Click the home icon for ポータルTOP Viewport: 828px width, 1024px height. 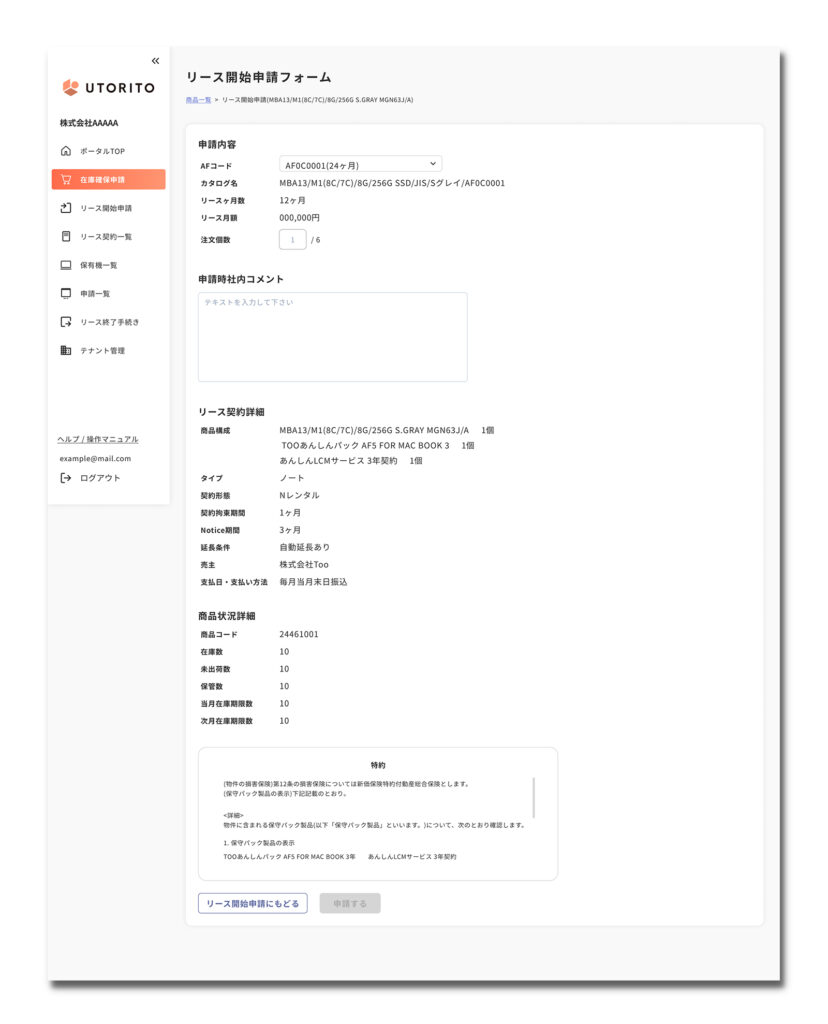(66, 151)
